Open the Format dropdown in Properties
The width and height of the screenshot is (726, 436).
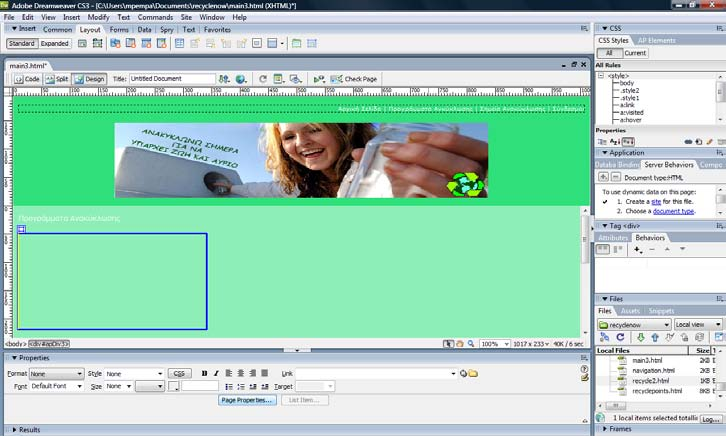point(56,374)
